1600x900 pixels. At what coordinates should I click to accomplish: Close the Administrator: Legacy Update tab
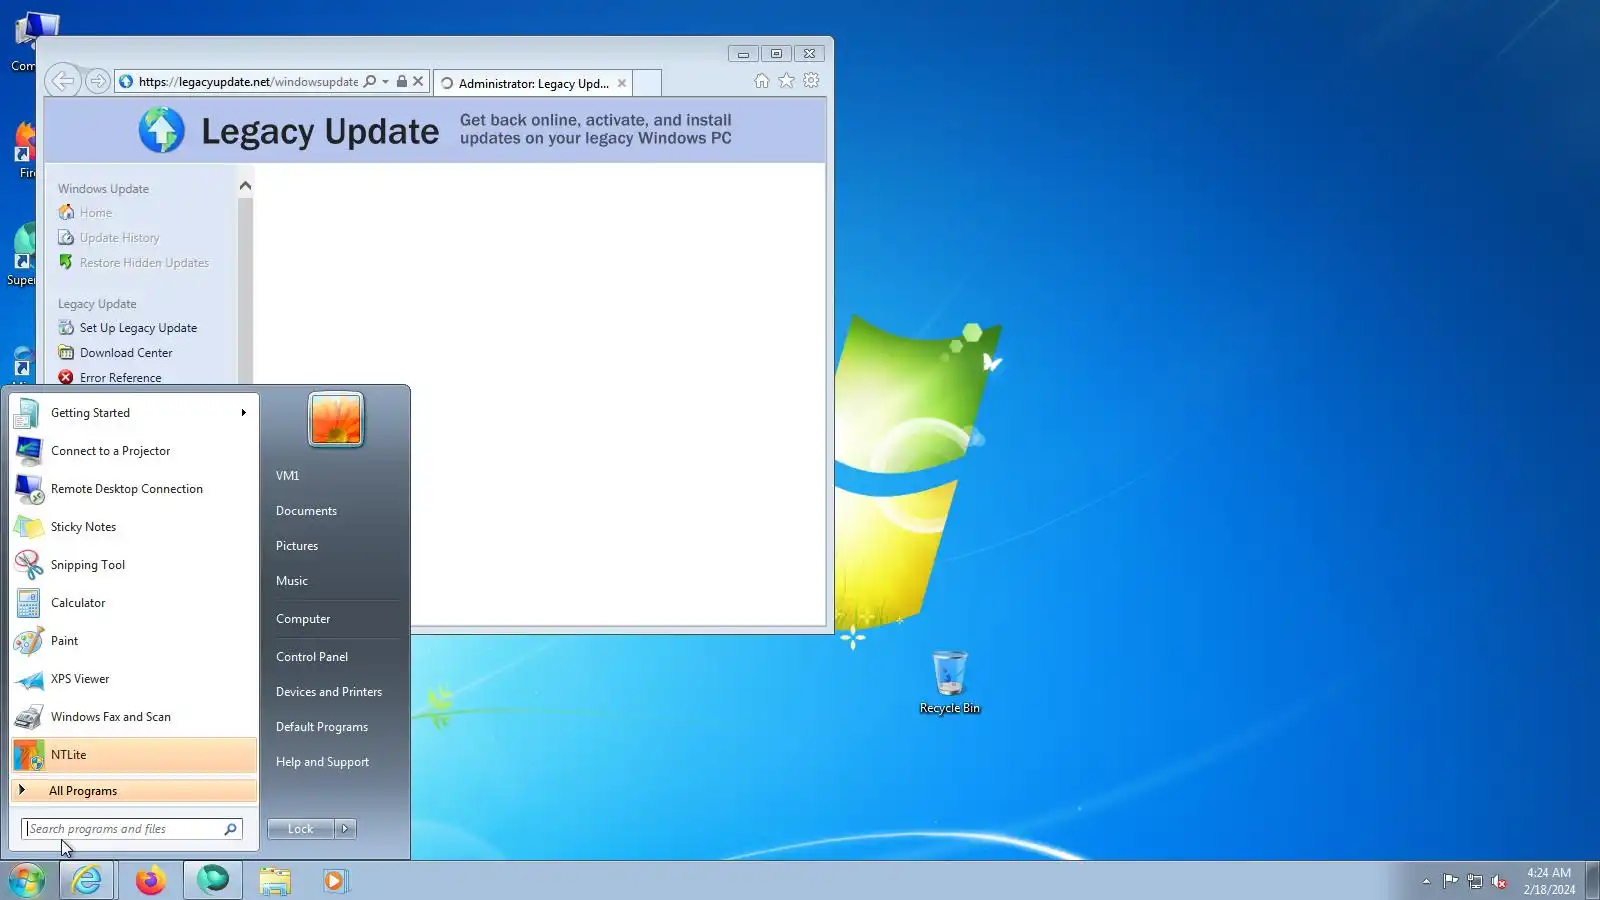tap(622, 83)
